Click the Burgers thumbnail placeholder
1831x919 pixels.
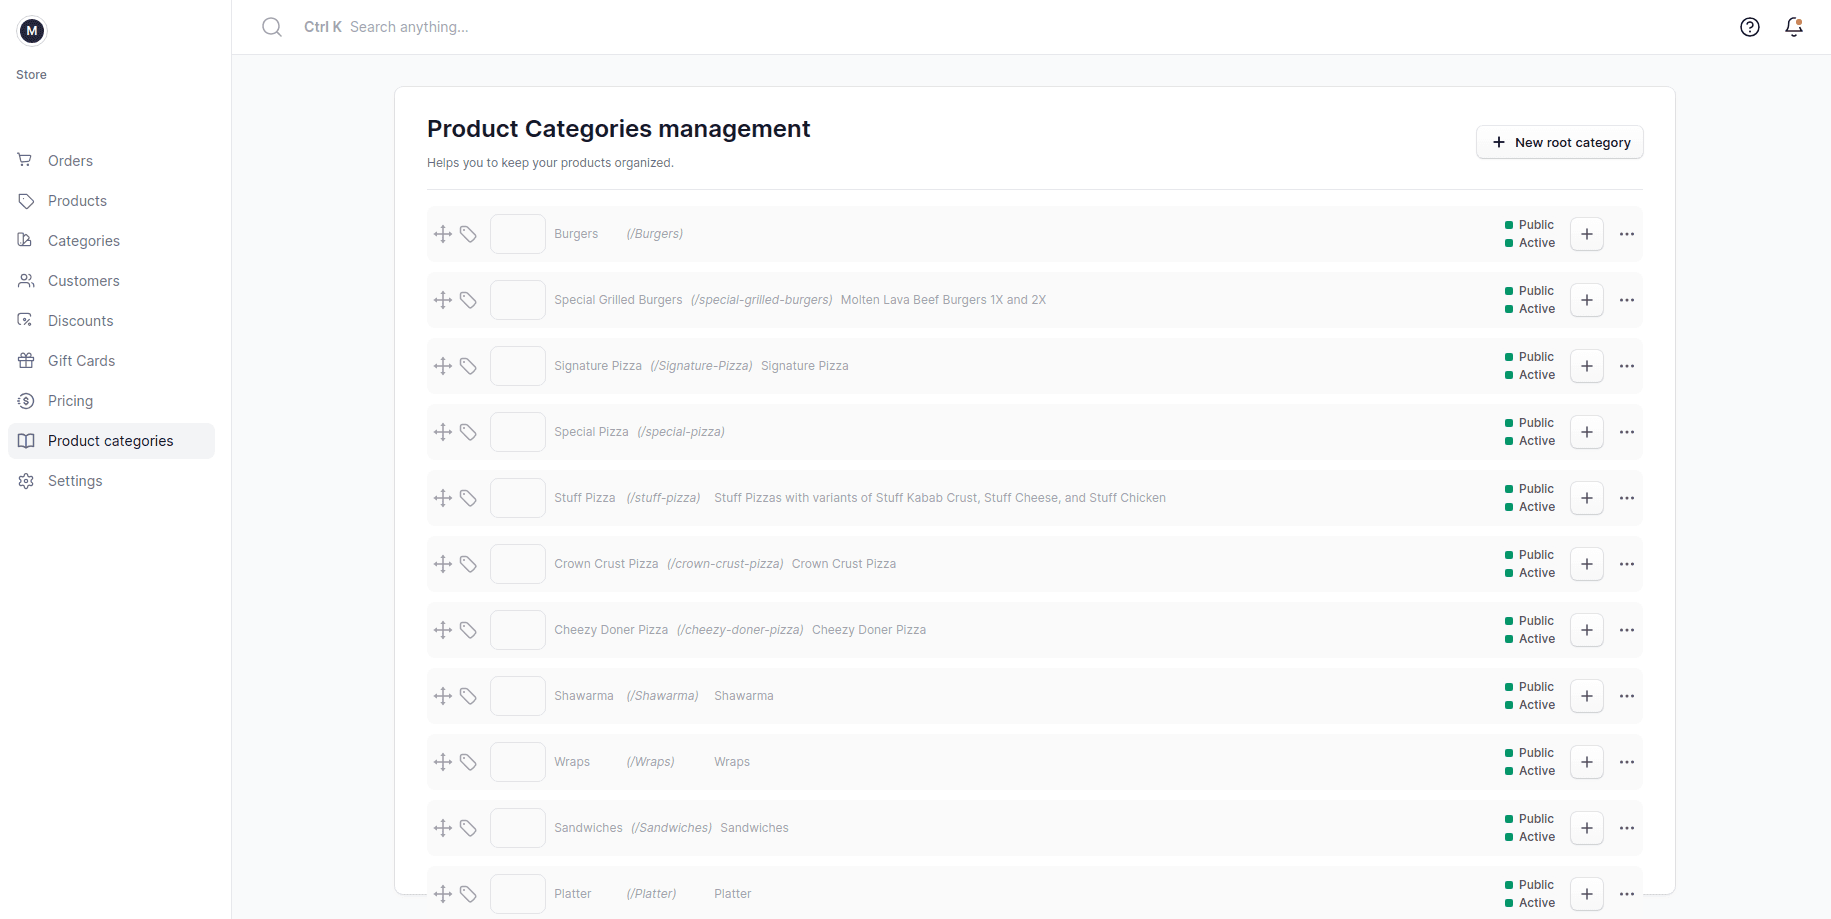tap(518, 234)
